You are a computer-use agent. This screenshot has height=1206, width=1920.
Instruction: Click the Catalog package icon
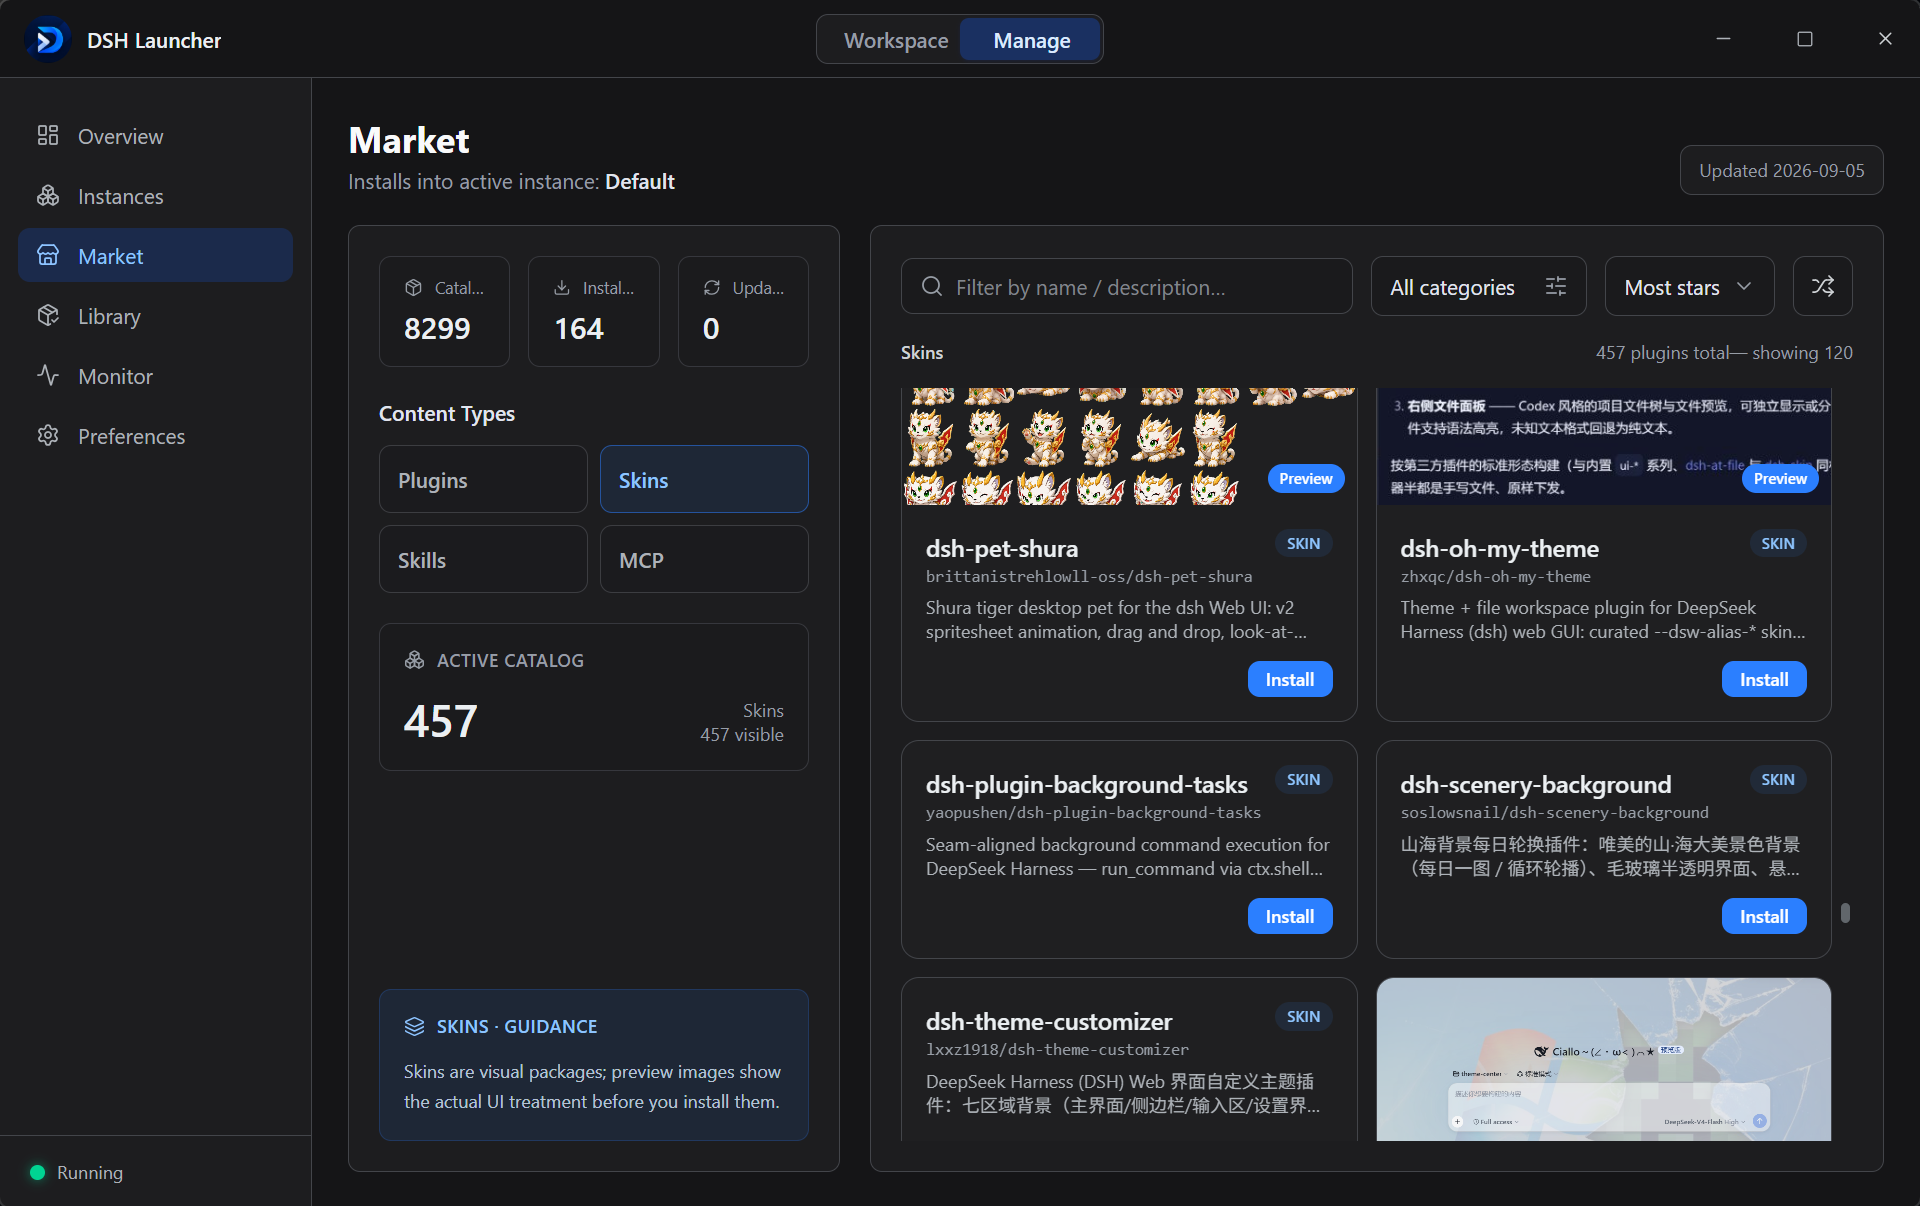(413, 287)
